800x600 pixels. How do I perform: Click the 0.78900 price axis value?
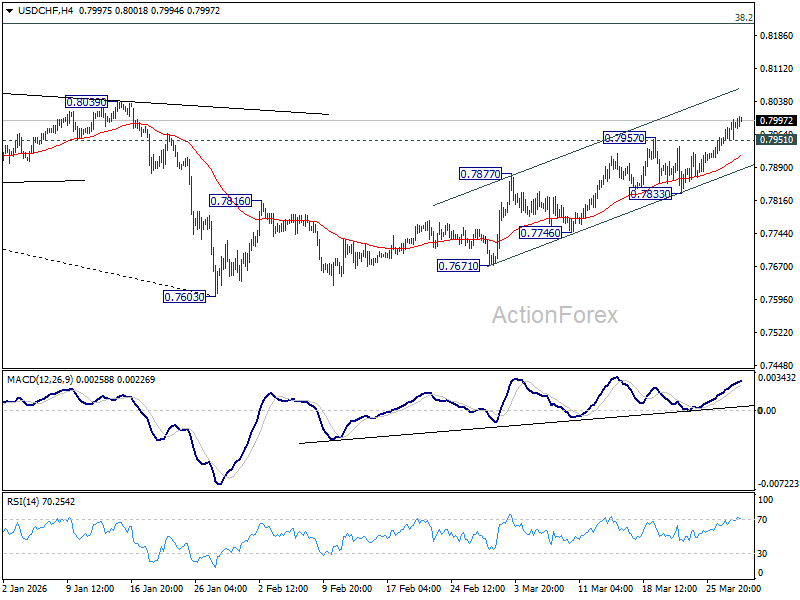tap(777, 167)
